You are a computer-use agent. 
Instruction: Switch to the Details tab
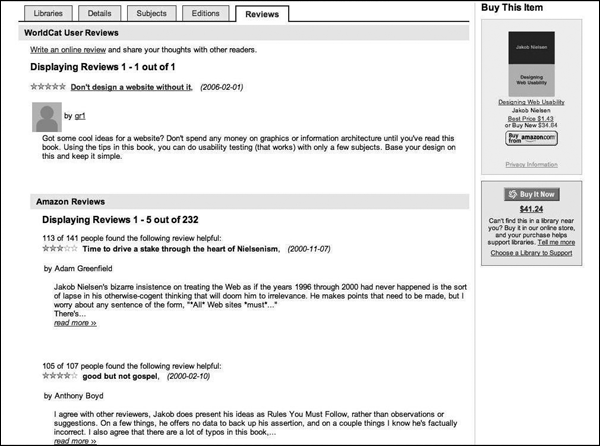98,13
